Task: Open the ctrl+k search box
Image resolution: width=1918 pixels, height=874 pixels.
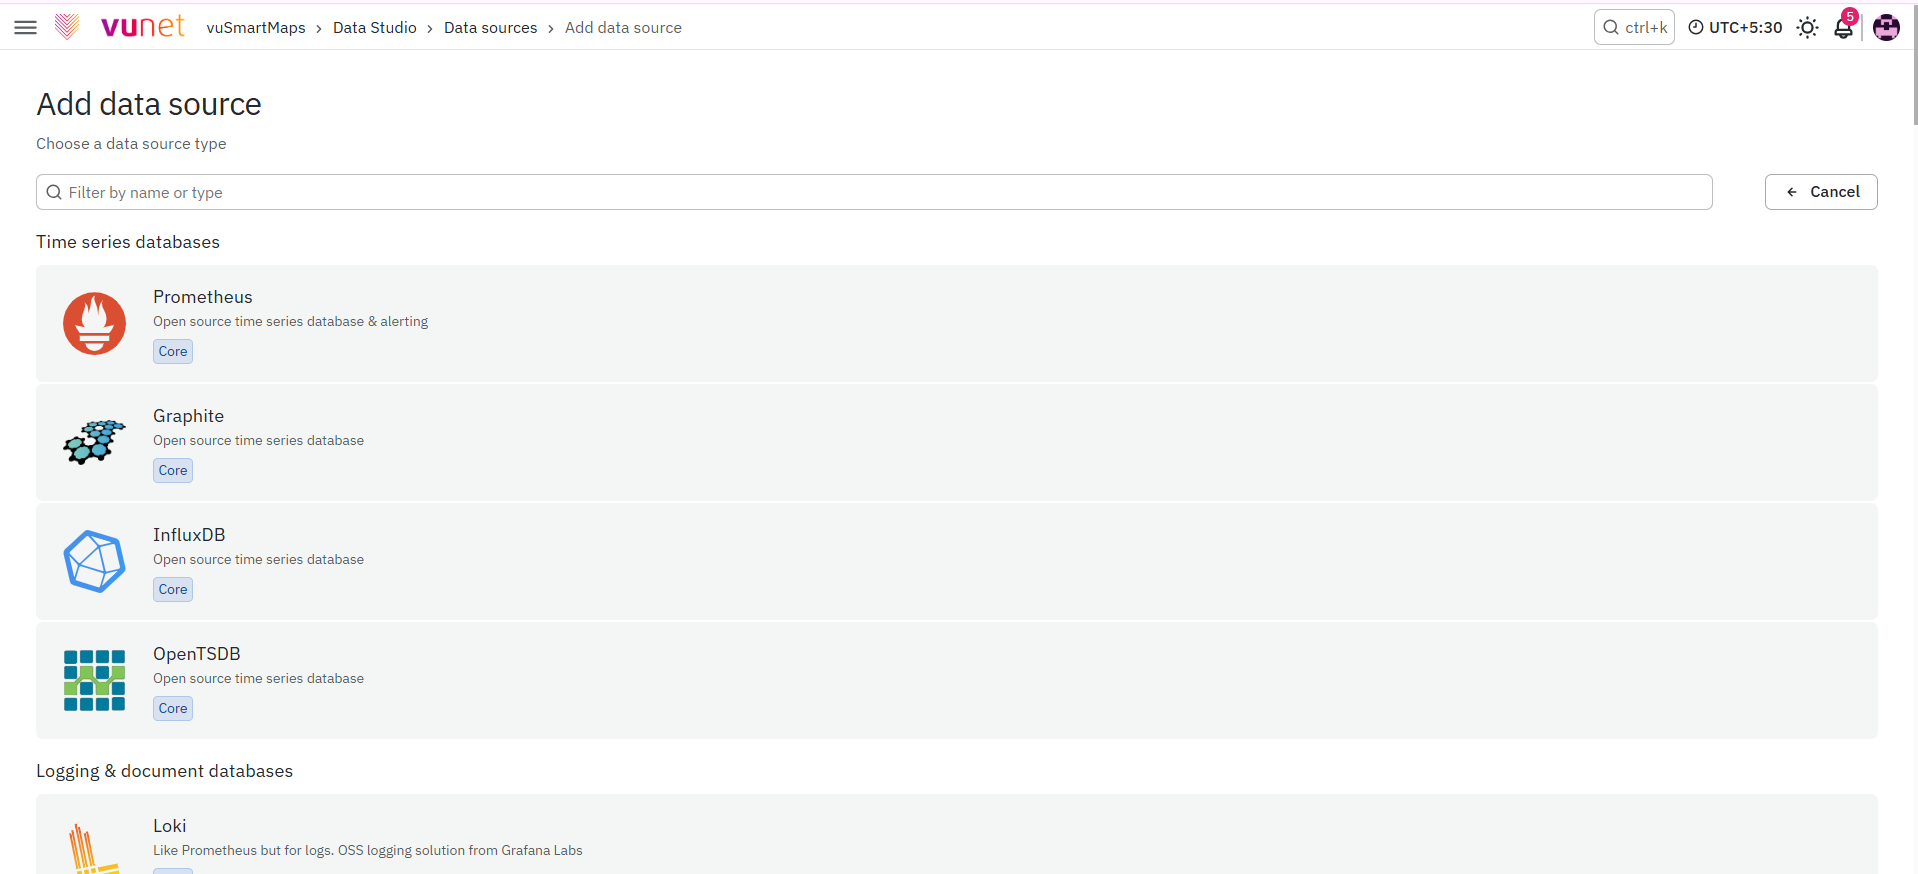Action: pos(1634,27)
